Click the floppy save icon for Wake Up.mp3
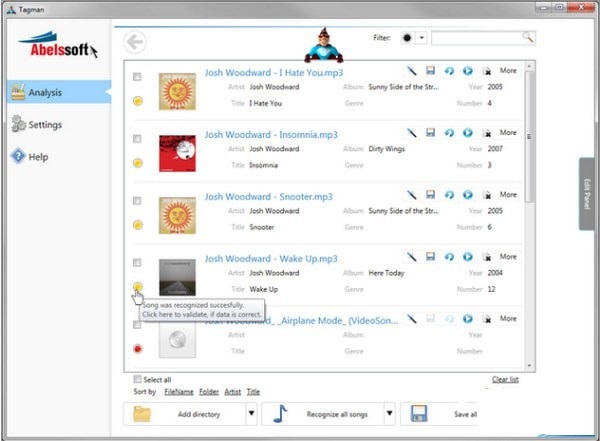 (x=430, y=256)
